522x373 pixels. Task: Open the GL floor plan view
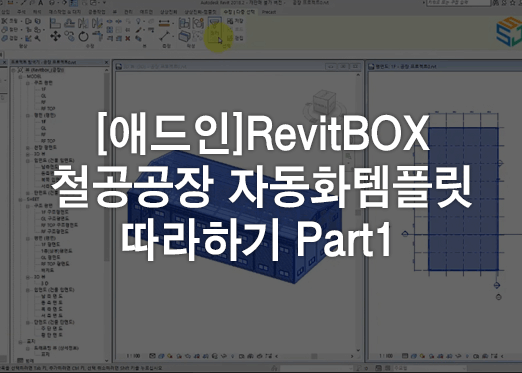click(44, 128)
